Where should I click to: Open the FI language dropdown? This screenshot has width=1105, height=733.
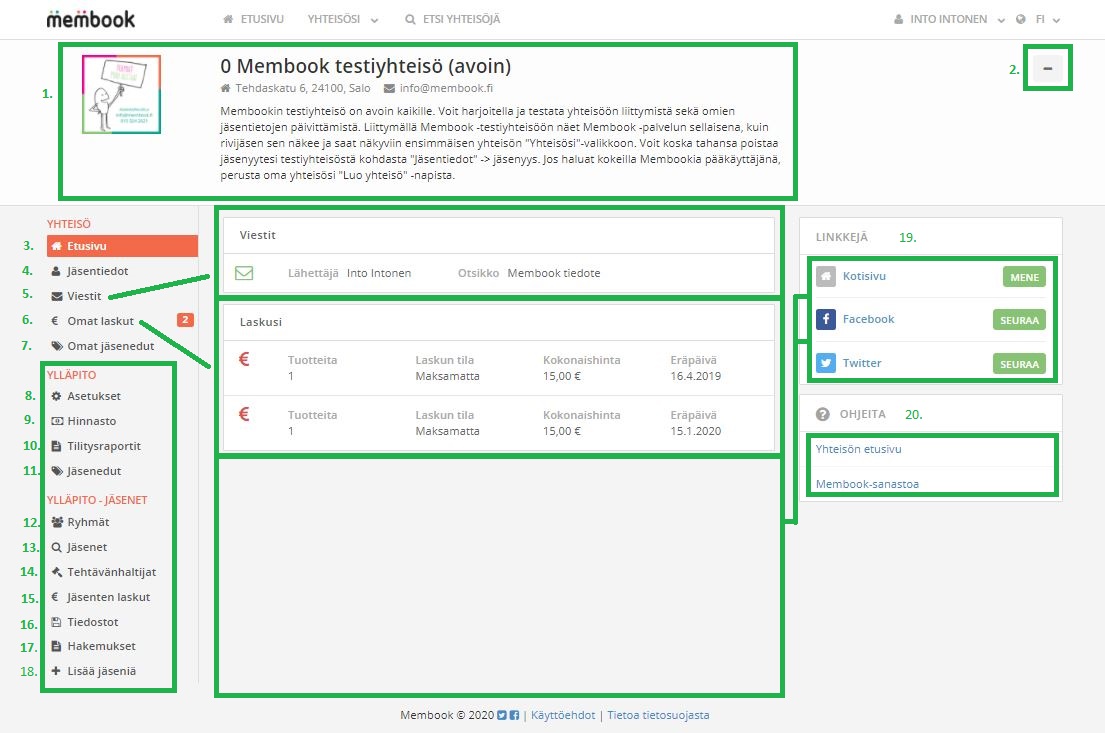click(x=1047, y=20)
